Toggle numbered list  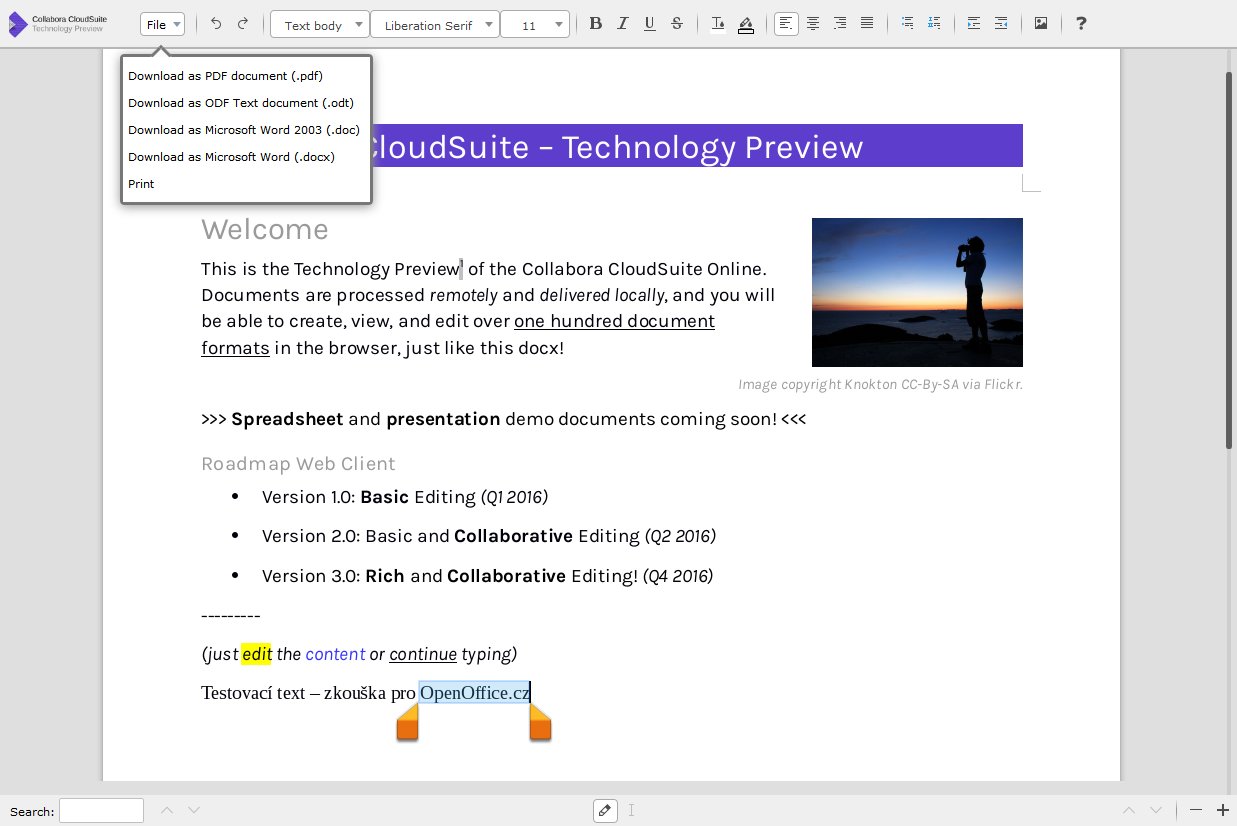(934, 24)
